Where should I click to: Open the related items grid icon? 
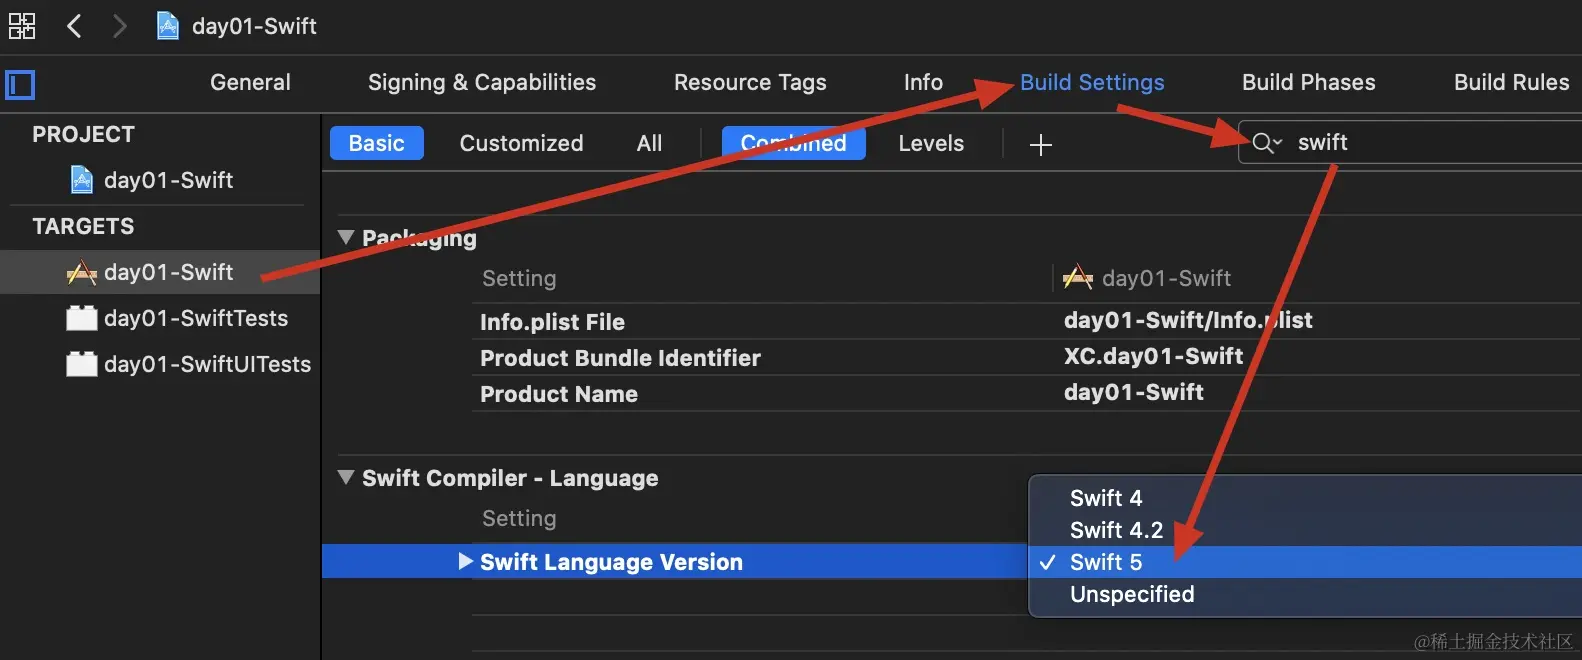(x=22, y=26)
